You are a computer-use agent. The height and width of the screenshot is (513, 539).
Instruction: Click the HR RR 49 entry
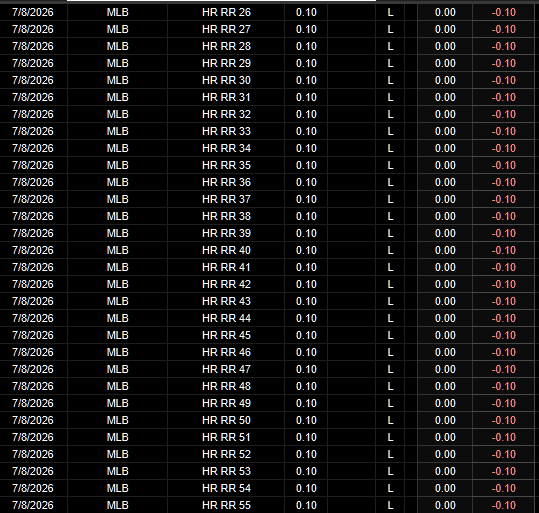point(226,403)
